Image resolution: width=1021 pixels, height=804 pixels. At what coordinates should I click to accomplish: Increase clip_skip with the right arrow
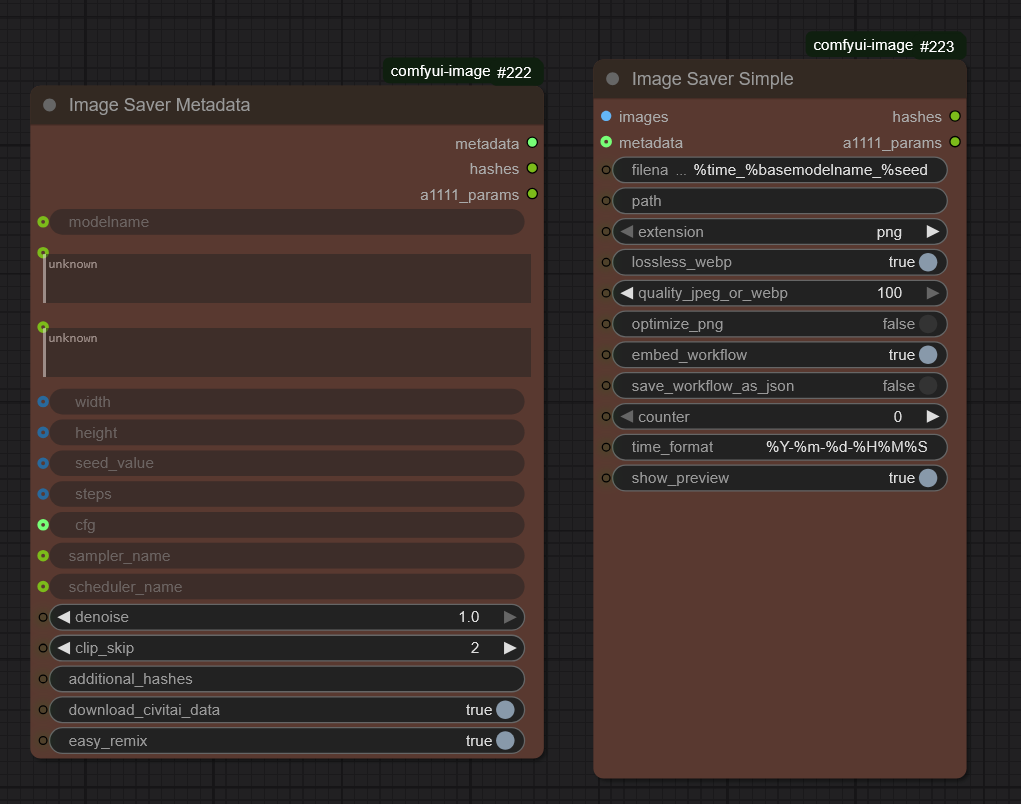pos(510,648)
